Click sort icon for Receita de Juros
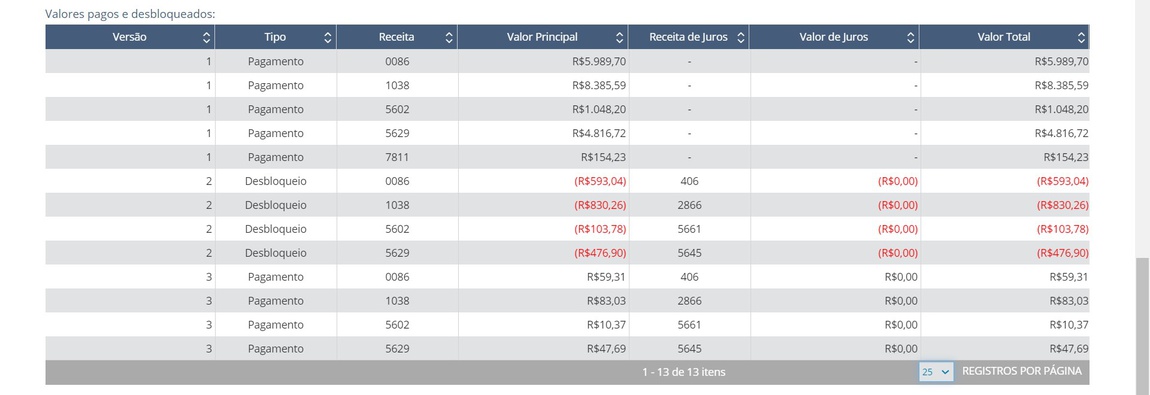 coord(741,37)
